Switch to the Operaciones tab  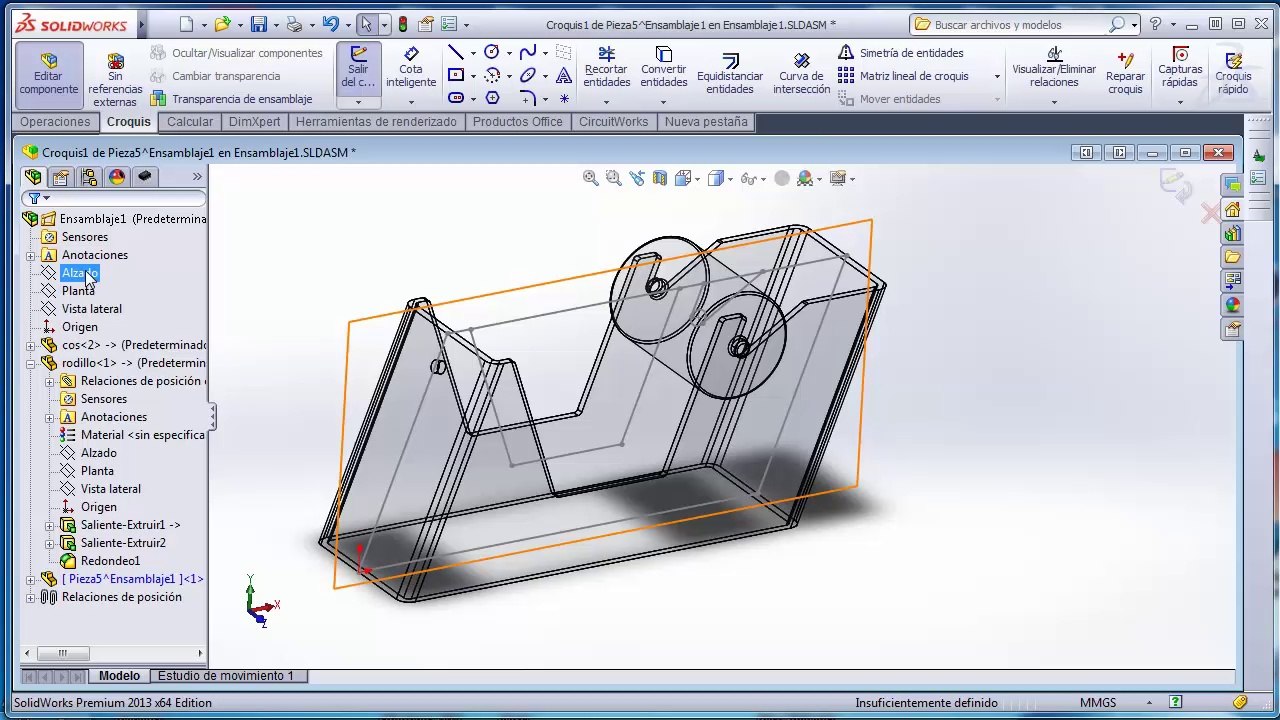55,122
